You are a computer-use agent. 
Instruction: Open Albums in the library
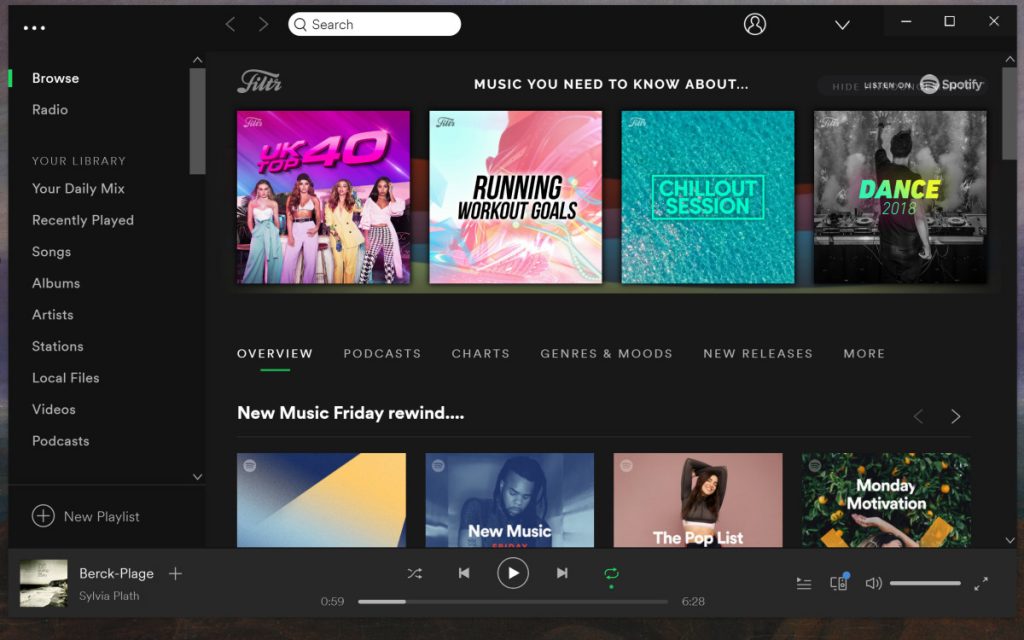click(x=56, y=283)
